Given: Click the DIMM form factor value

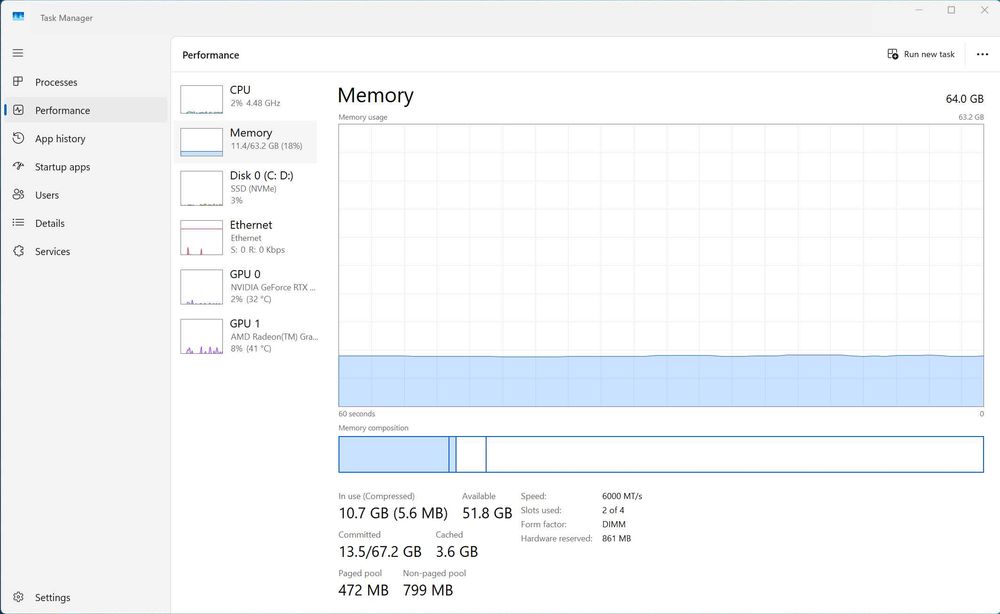Looking at the screenshot, I should point(614,524).
